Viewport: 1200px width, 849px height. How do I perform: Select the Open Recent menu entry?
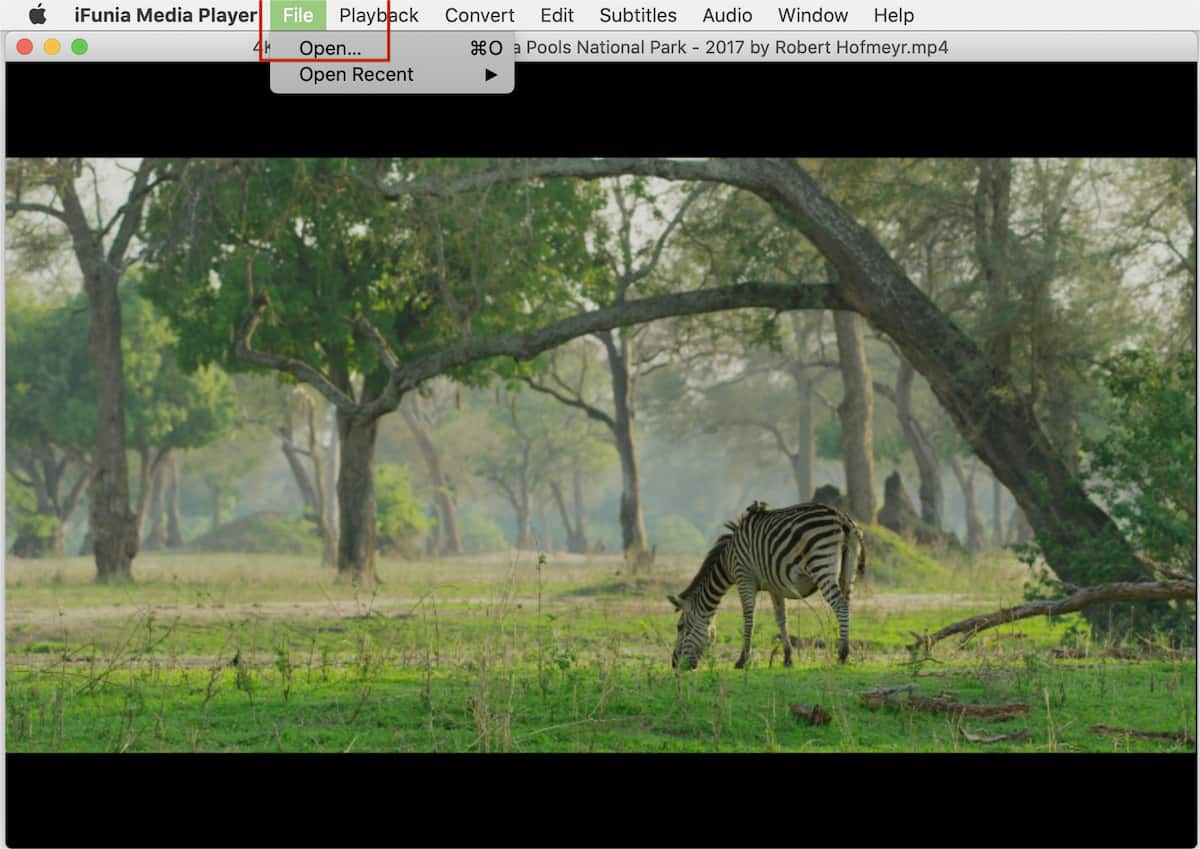click(x=356, y=74)
